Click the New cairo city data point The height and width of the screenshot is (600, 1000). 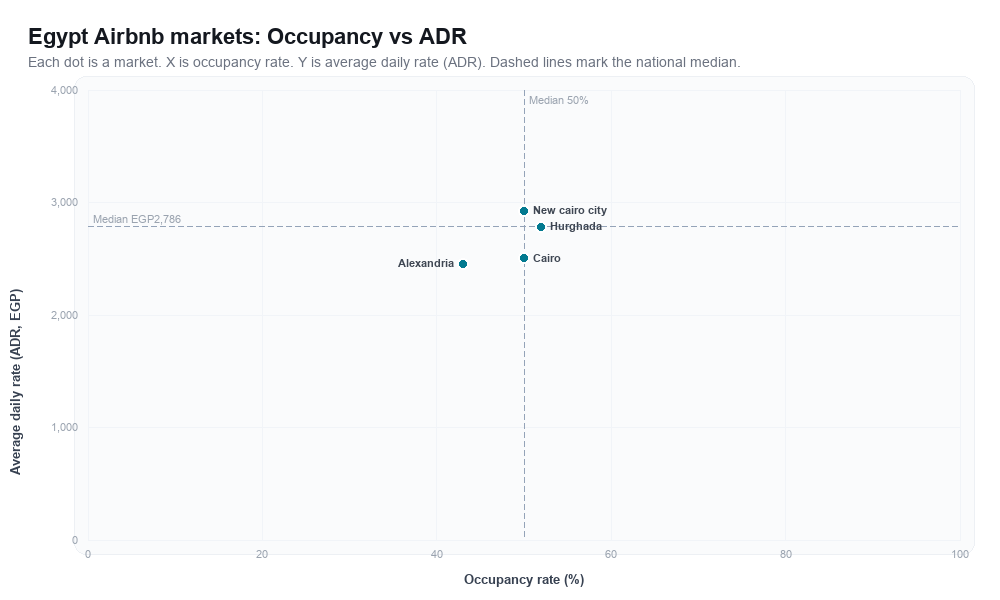524,211
